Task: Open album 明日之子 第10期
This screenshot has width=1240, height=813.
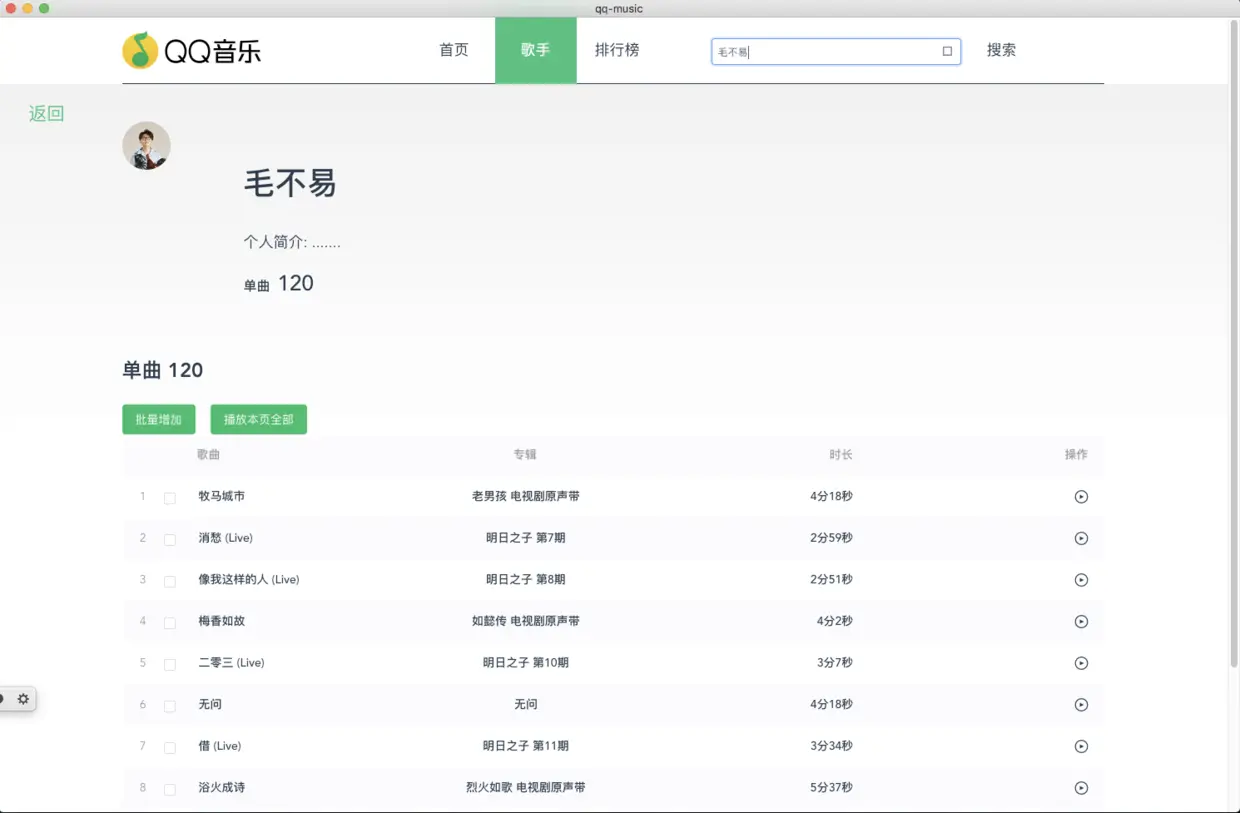Action: click(x=526, y=663)
